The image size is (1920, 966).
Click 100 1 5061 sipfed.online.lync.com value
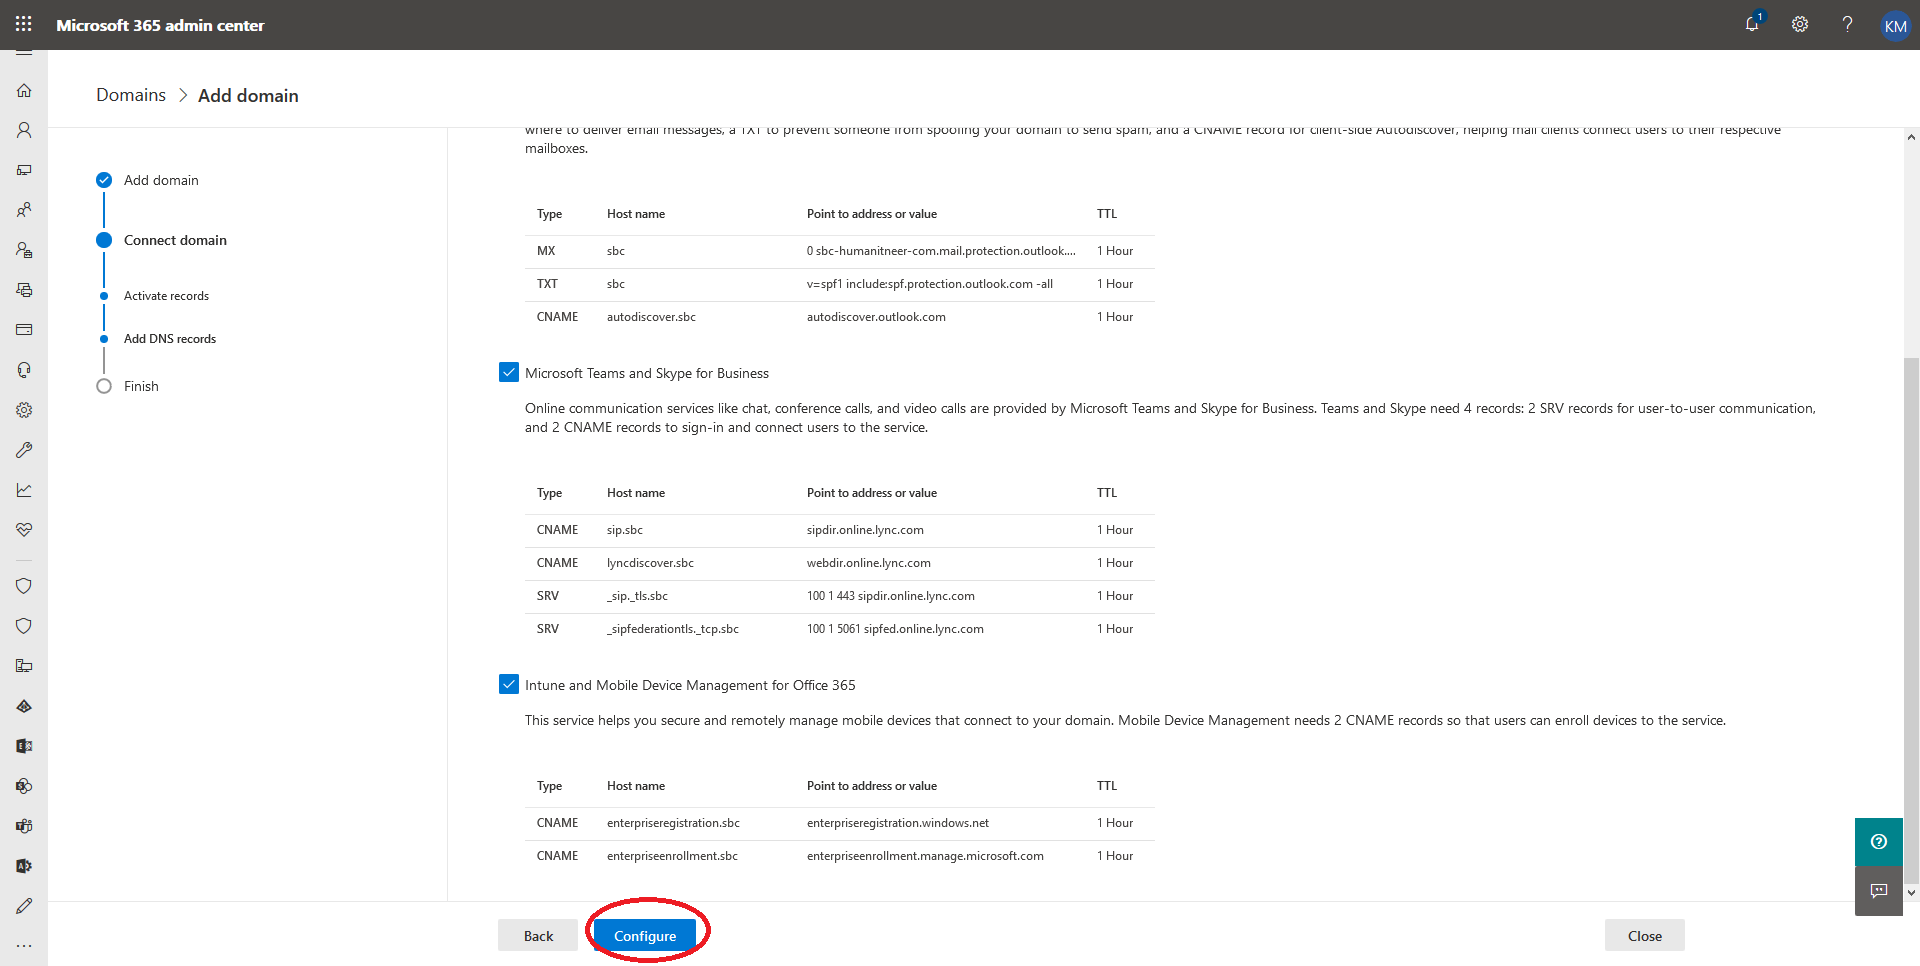(895, 629)
